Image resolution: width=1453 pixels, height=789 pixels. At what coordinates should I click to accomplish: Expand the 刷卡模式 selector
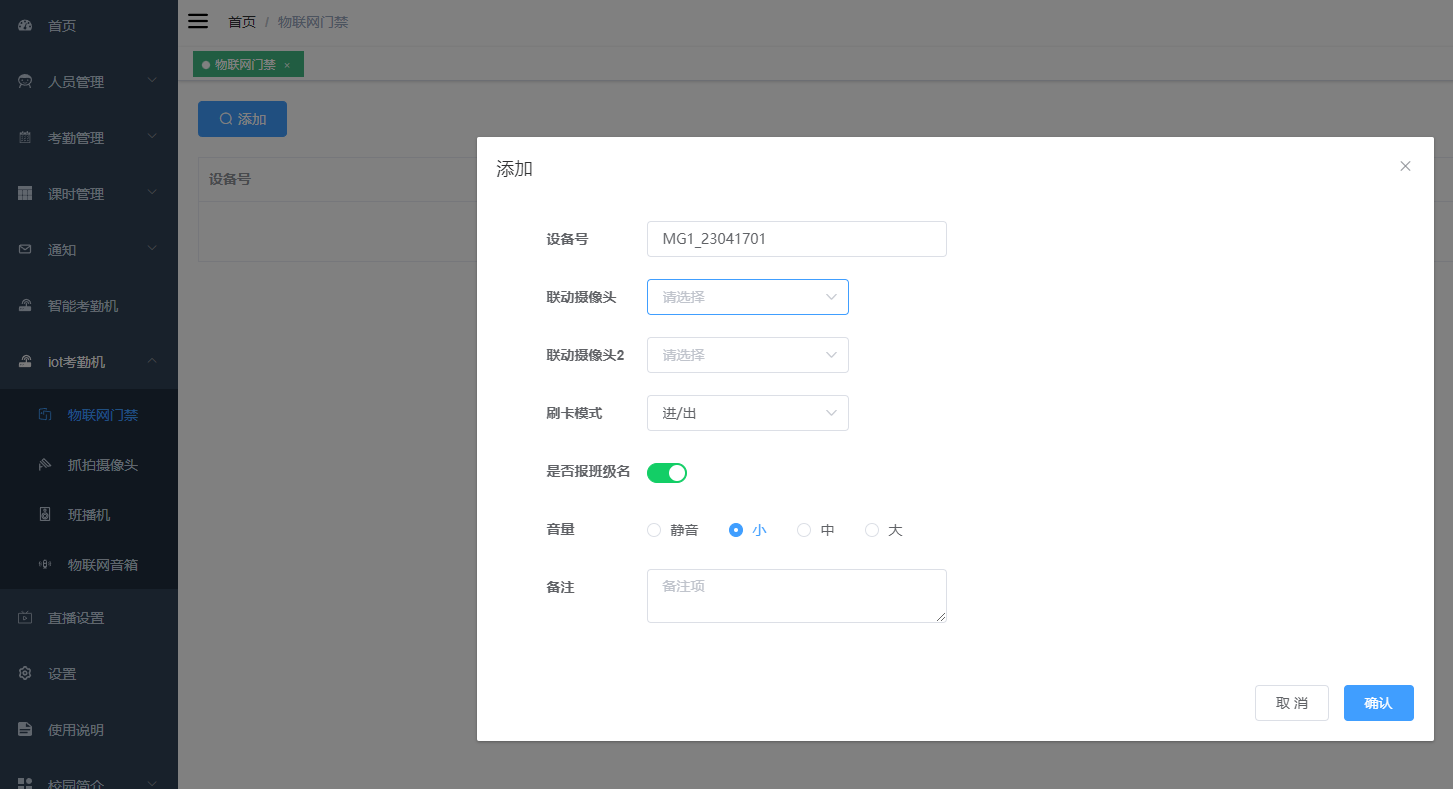pos(747,413)
